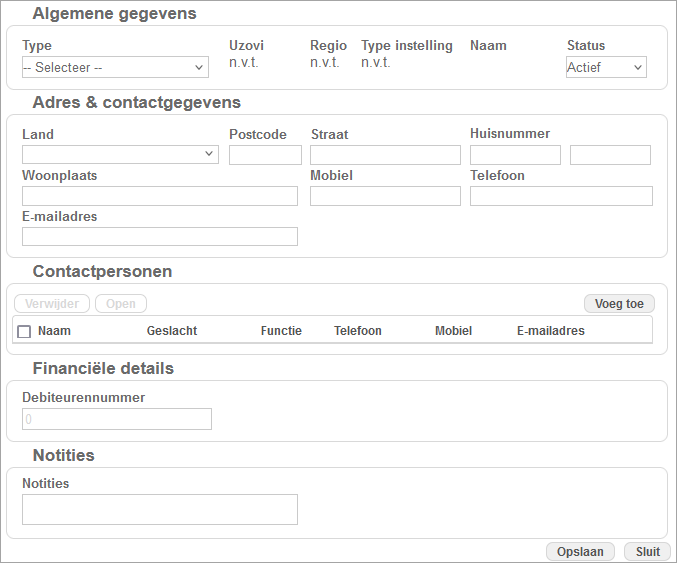Click the Voeg toe button
This screenshot has height=563, width=677.
point(619,304)
